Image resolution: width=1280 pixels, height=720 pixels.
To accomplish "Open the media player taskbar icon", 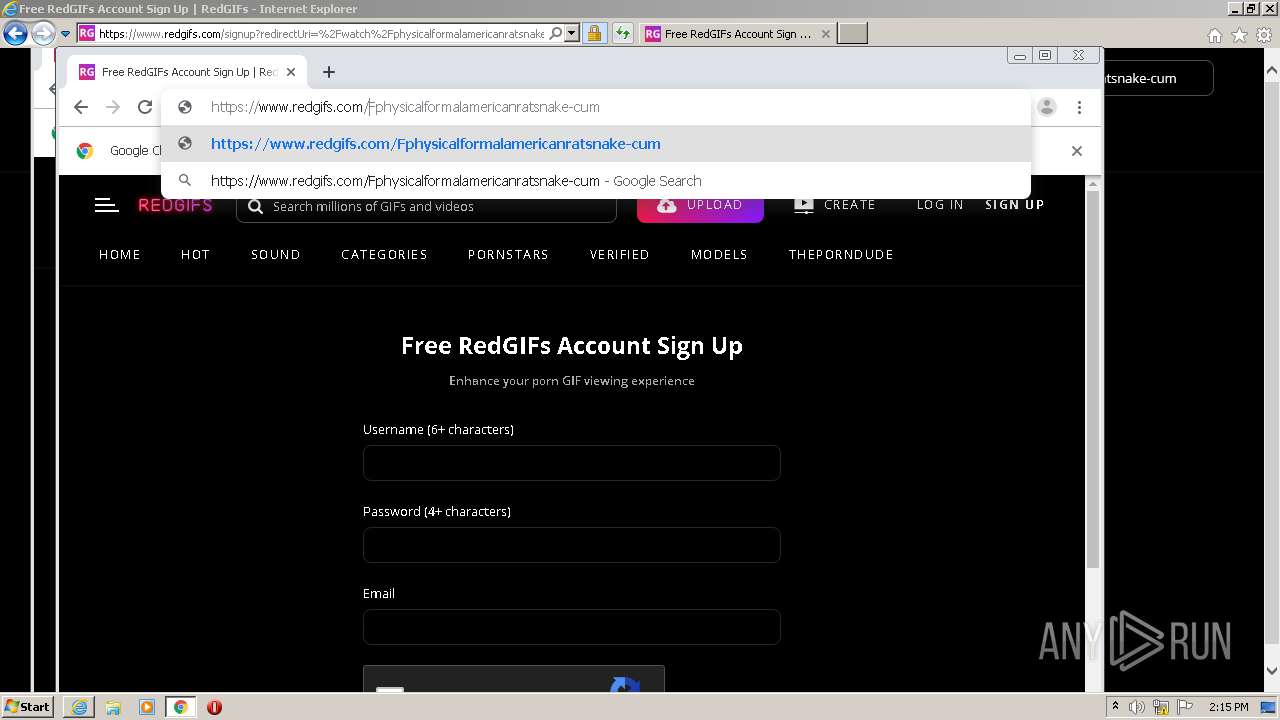I will pos(147,707).
